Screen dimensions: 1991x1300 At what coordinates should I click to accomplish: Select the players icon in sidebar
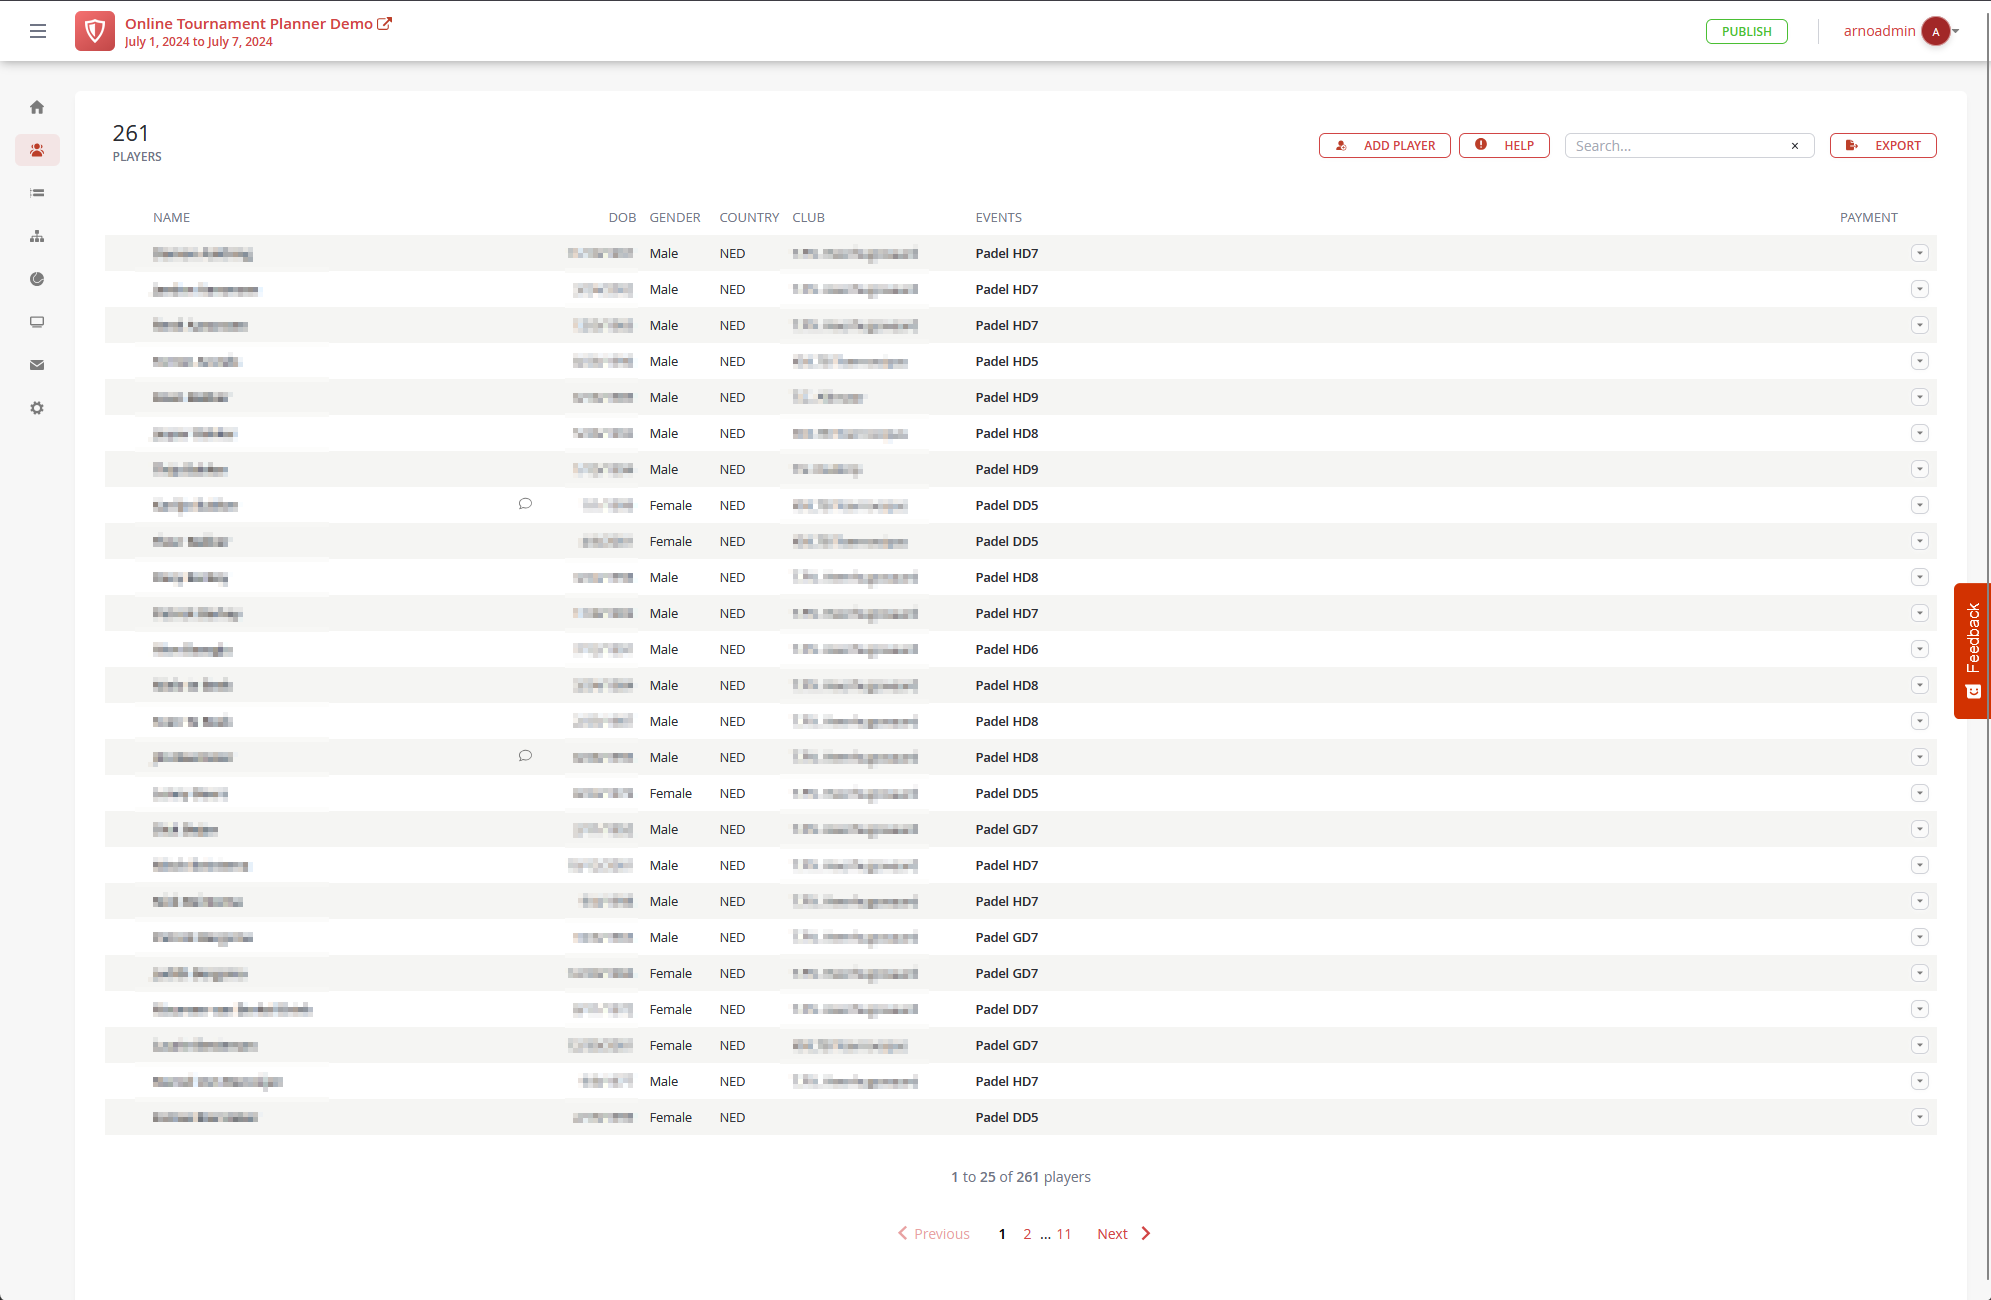point(37,150)
